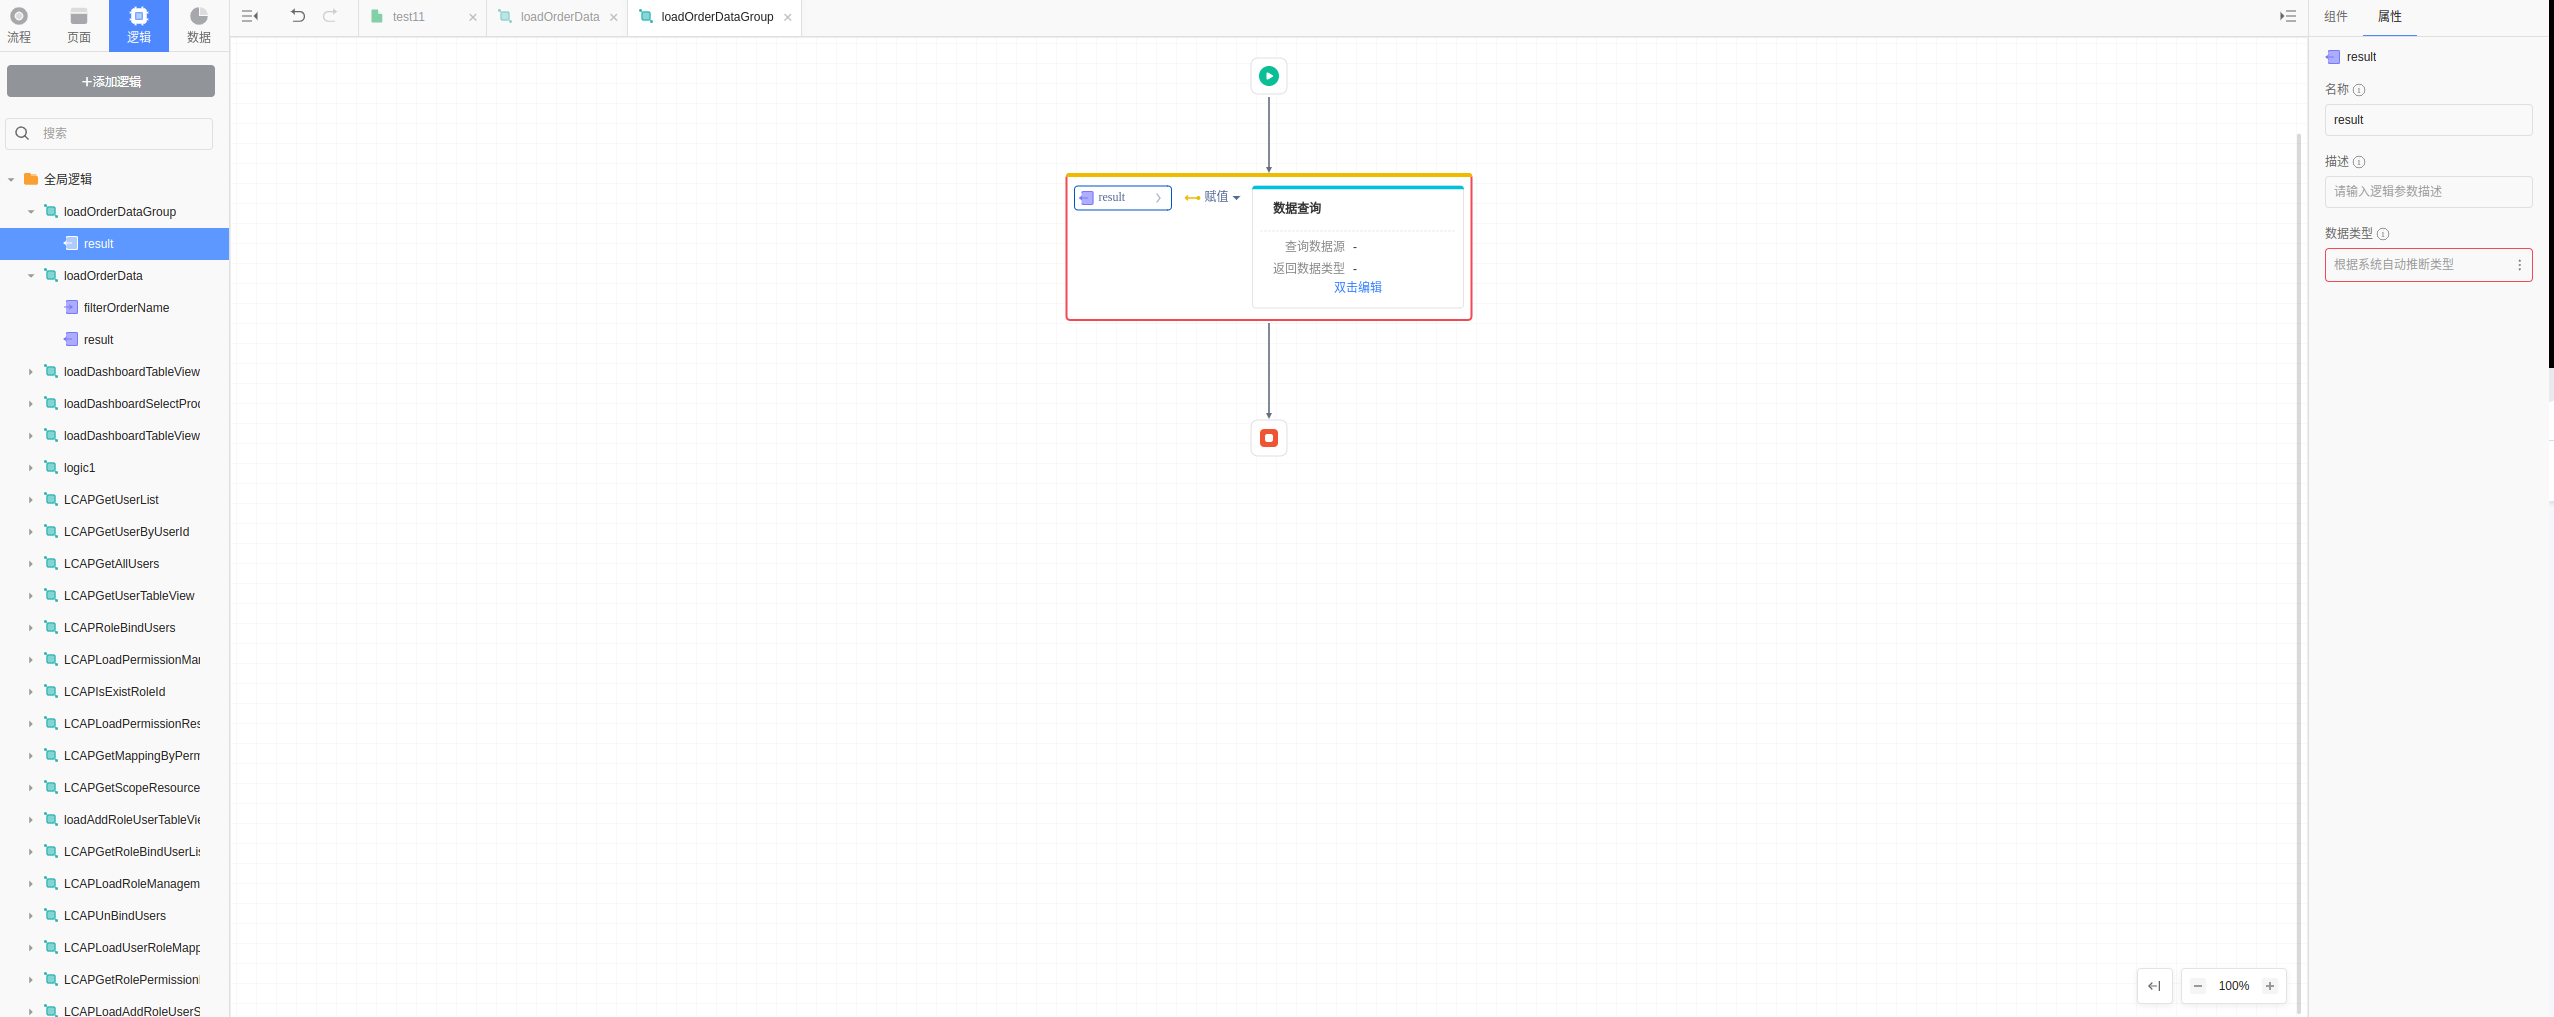Collapse the 全局逻辑 folder

[x=11, y=180]
